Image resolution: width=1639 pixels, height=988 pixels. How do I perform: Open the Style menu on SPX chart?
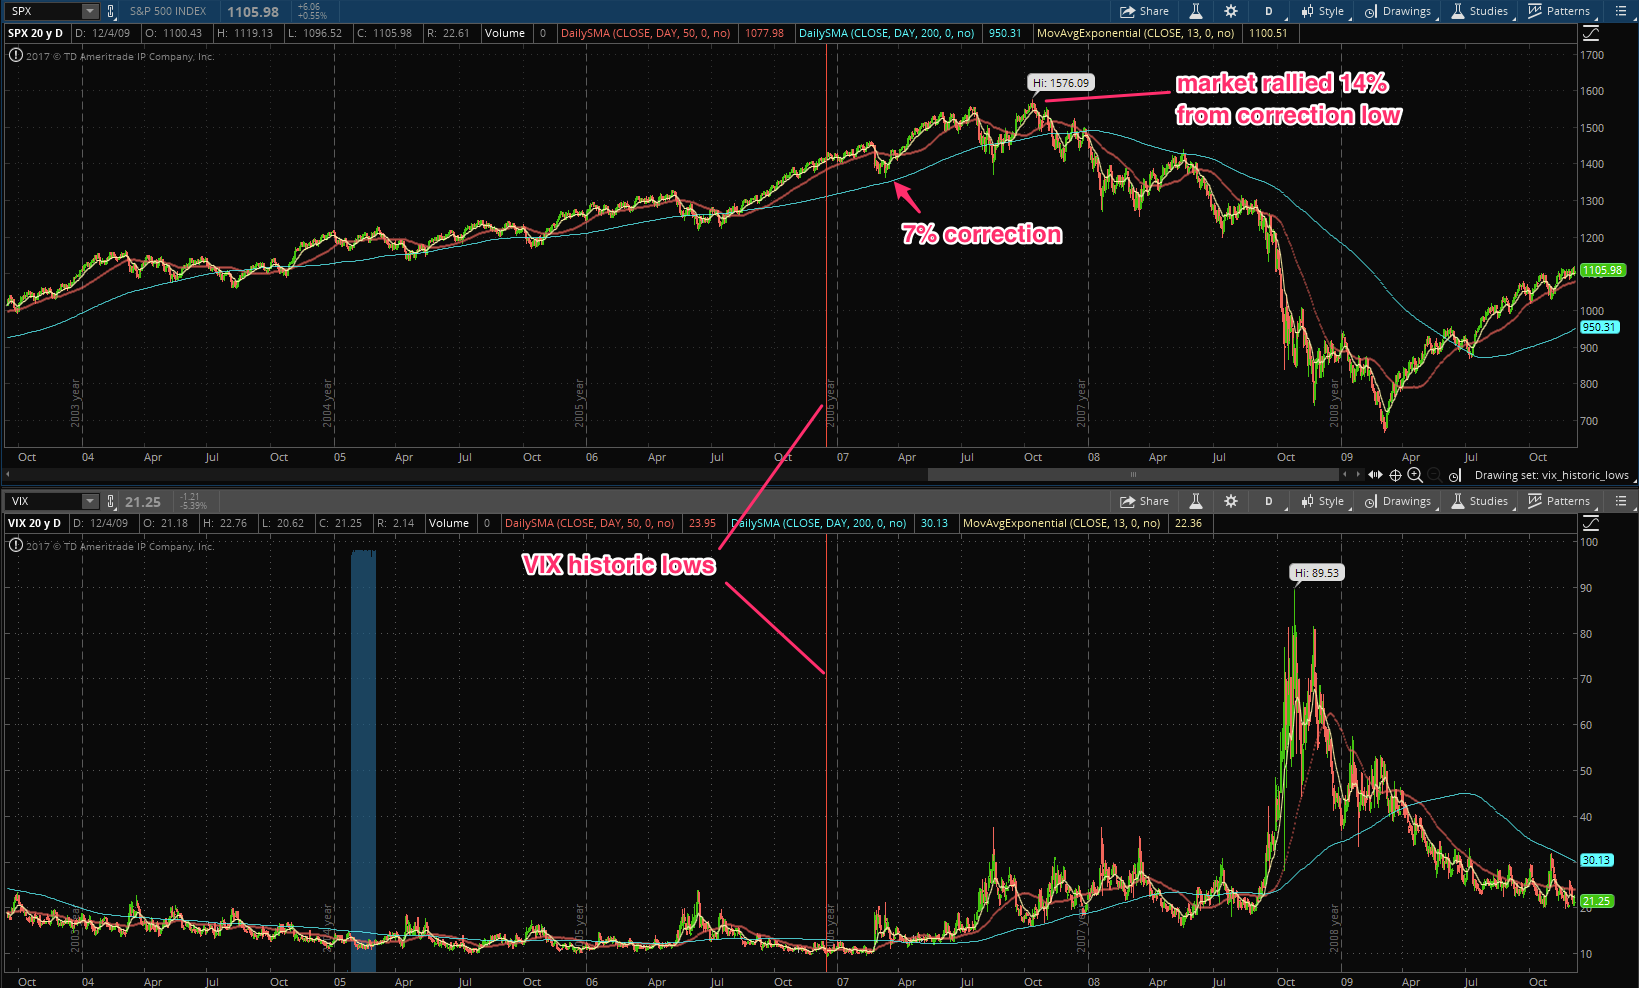pos(1322,11)
